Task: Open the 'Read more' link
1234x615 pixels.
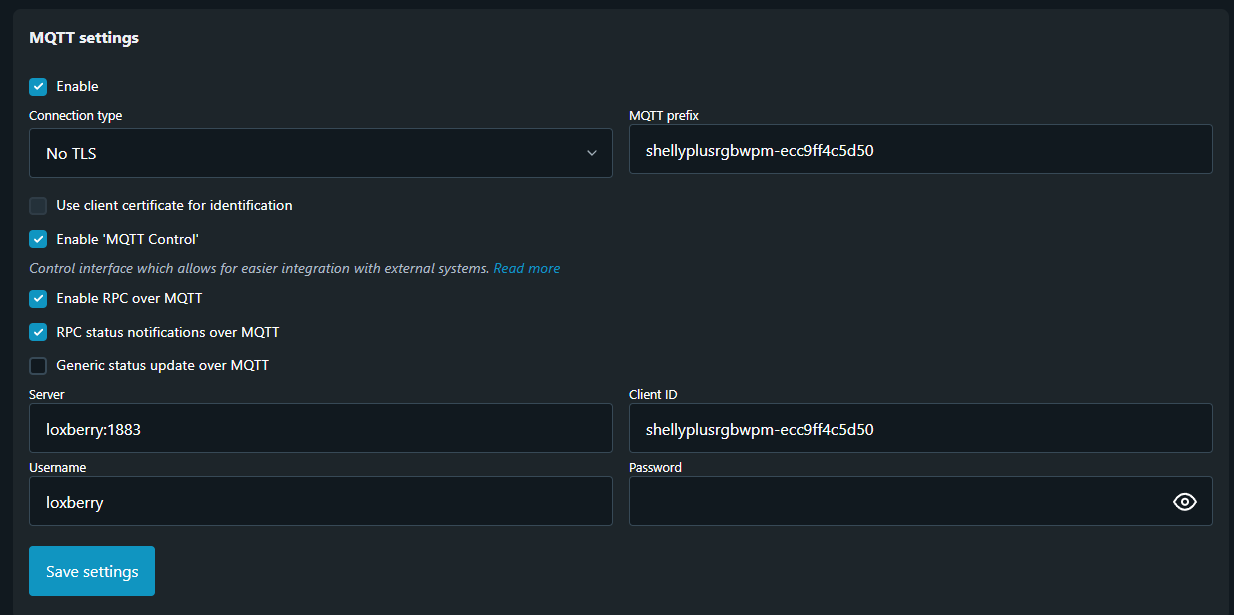Action: 526,269
